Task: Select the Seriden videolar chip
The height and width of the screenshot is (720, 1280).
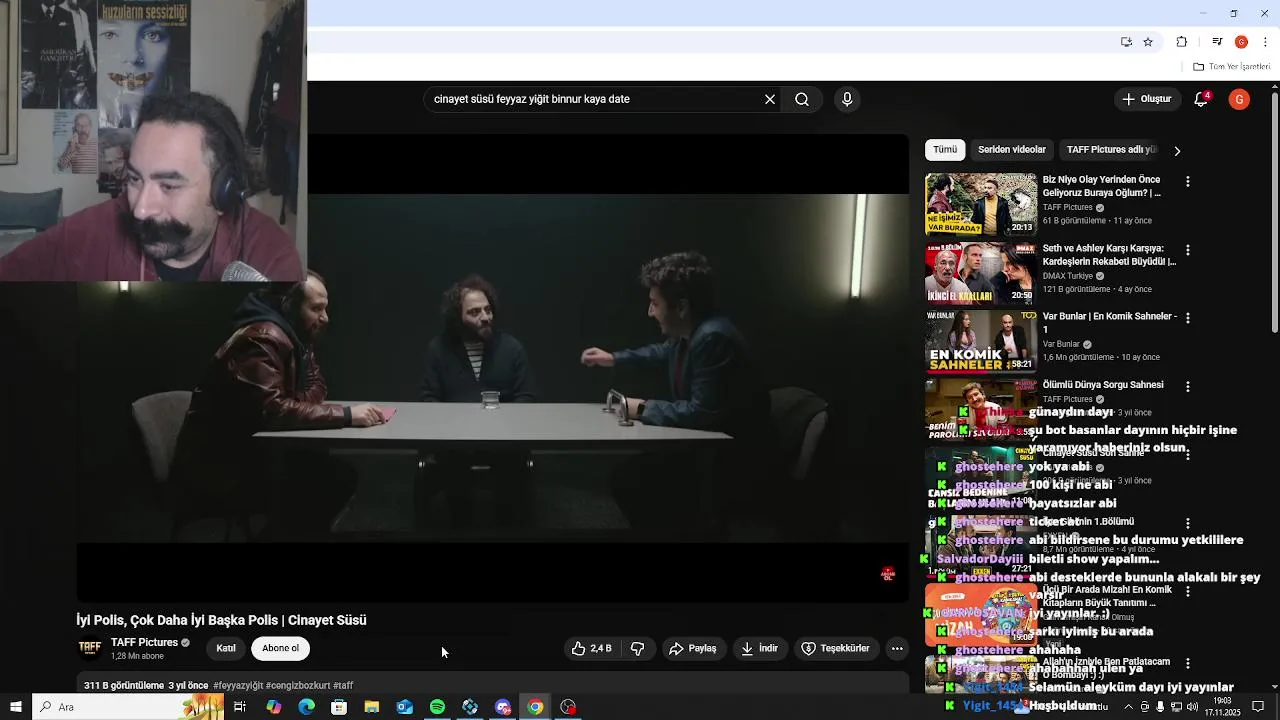Action: (1012, 150)
